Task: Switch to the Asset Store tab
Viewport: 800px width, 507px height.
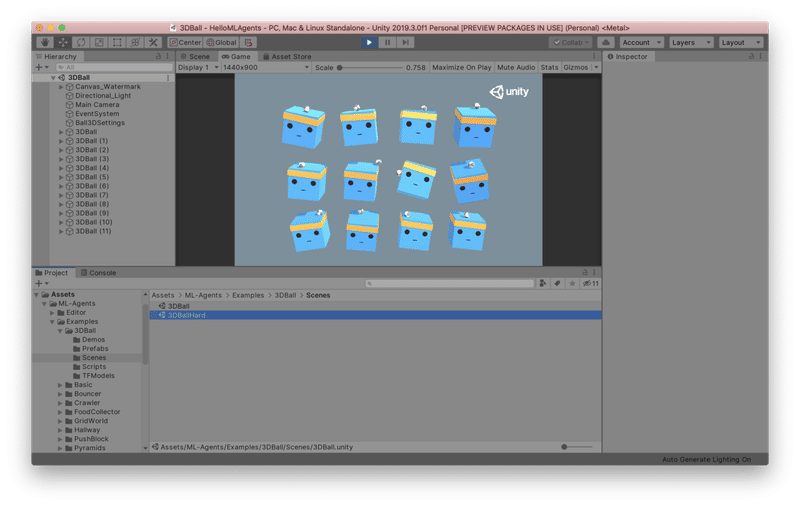Action: (x=287, y=57)
